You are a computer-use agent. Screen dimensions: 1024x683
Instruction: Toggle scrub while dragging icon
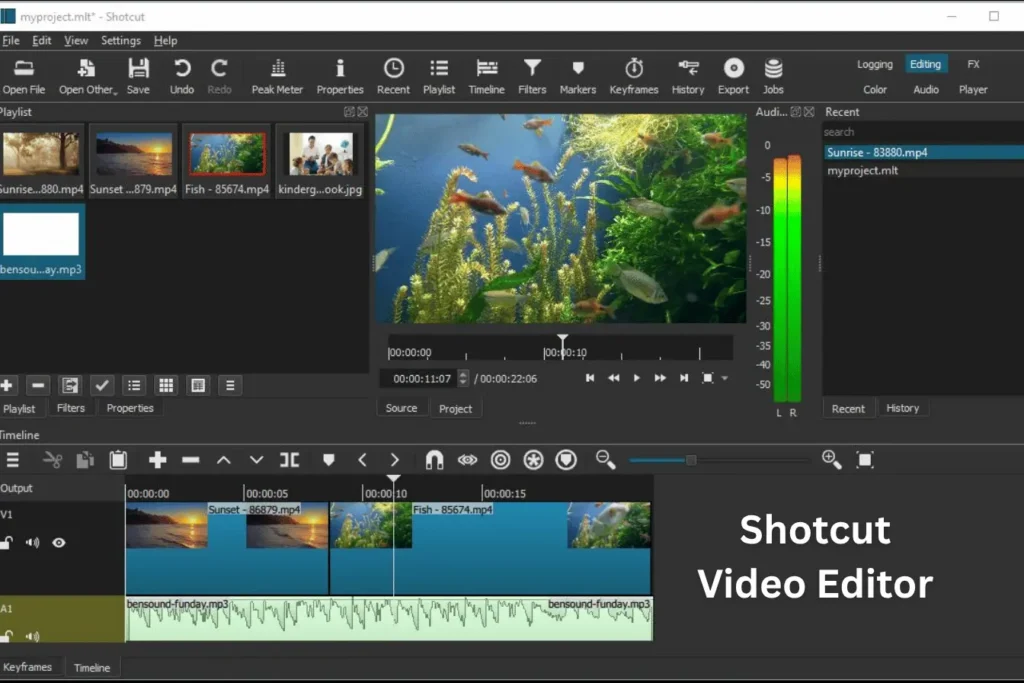[468, 460]
